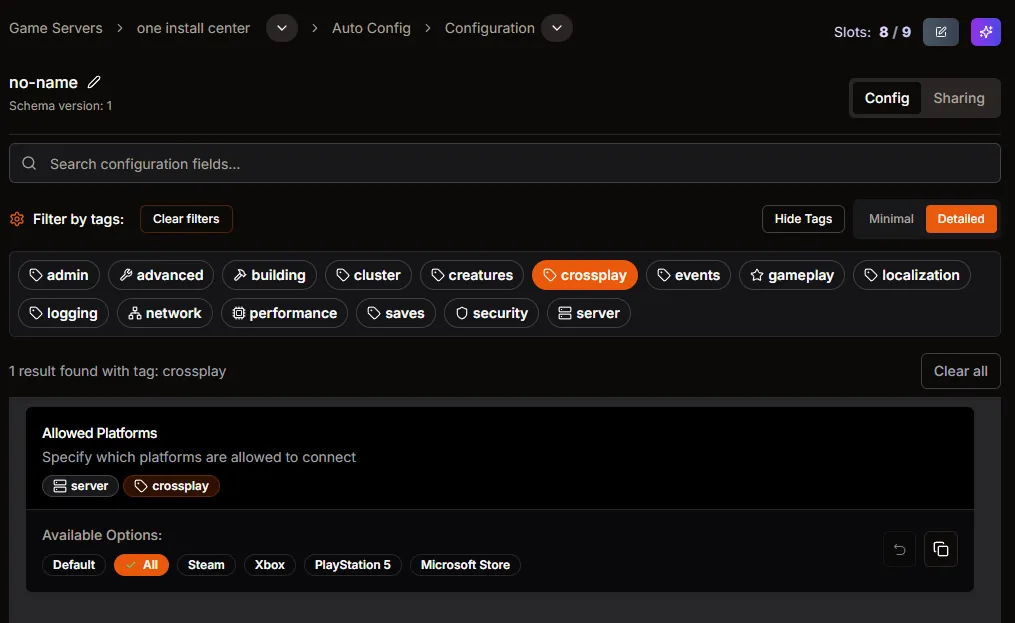
Task: Reset Allowed Platforms using the undo icon
Action: coord(898,549)
